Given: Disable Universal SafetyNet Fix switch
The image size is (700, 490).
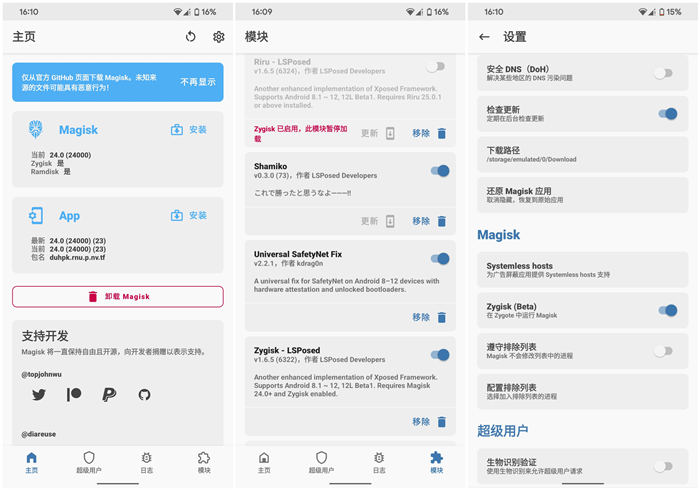Looking at the screenshot, I should click(x=440, y=258).
